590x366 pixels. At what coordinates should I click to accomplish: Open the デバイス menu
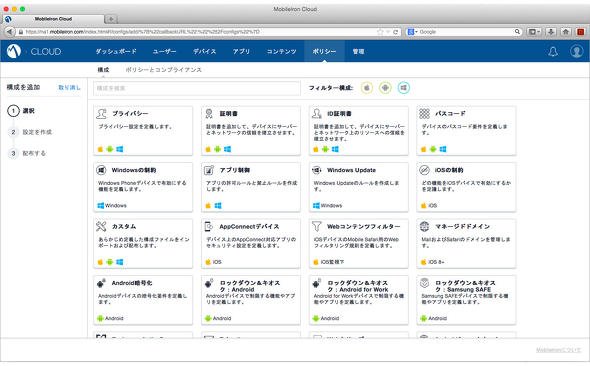click(205, 52)
